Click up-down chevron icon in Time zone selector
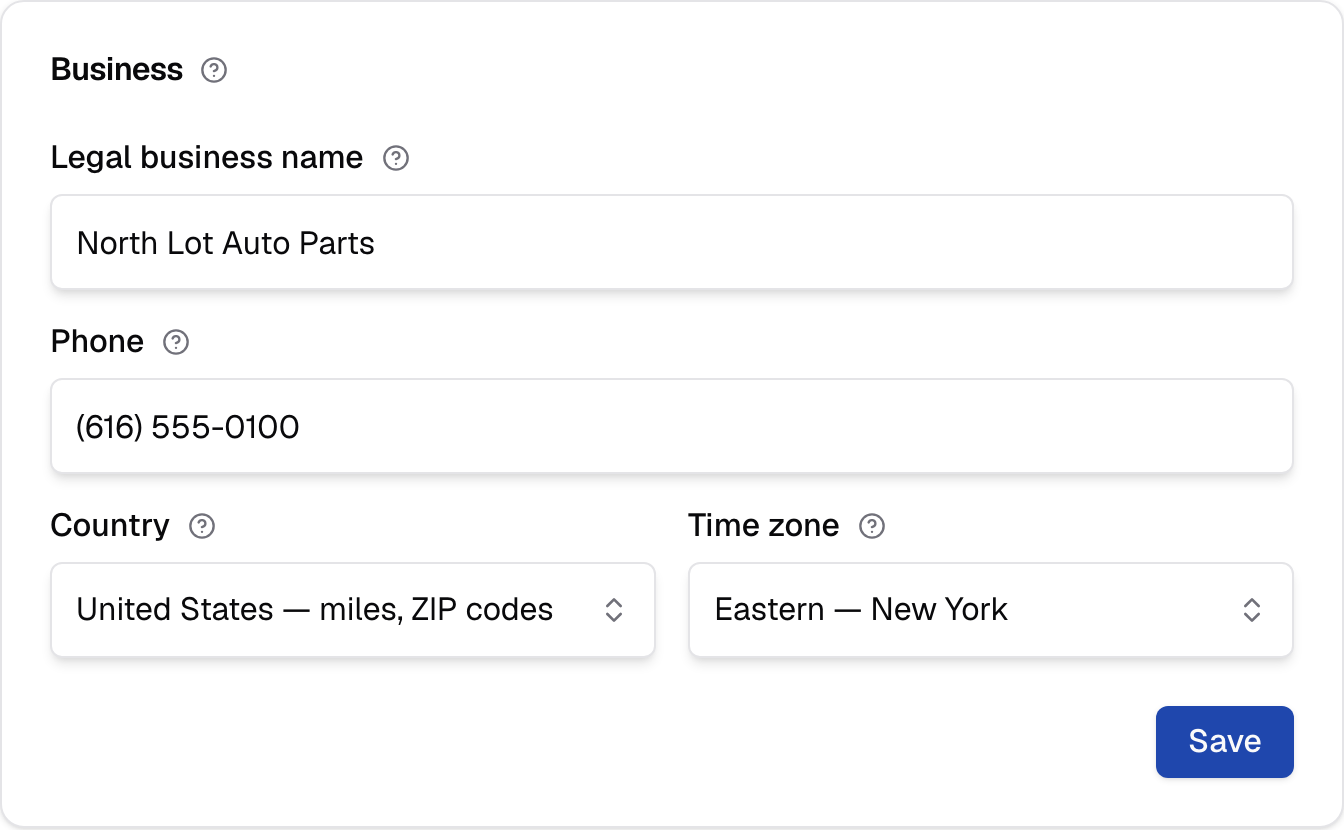Screen dimensions: 1344x830 pyautogui.click(x=1251, y=610)
